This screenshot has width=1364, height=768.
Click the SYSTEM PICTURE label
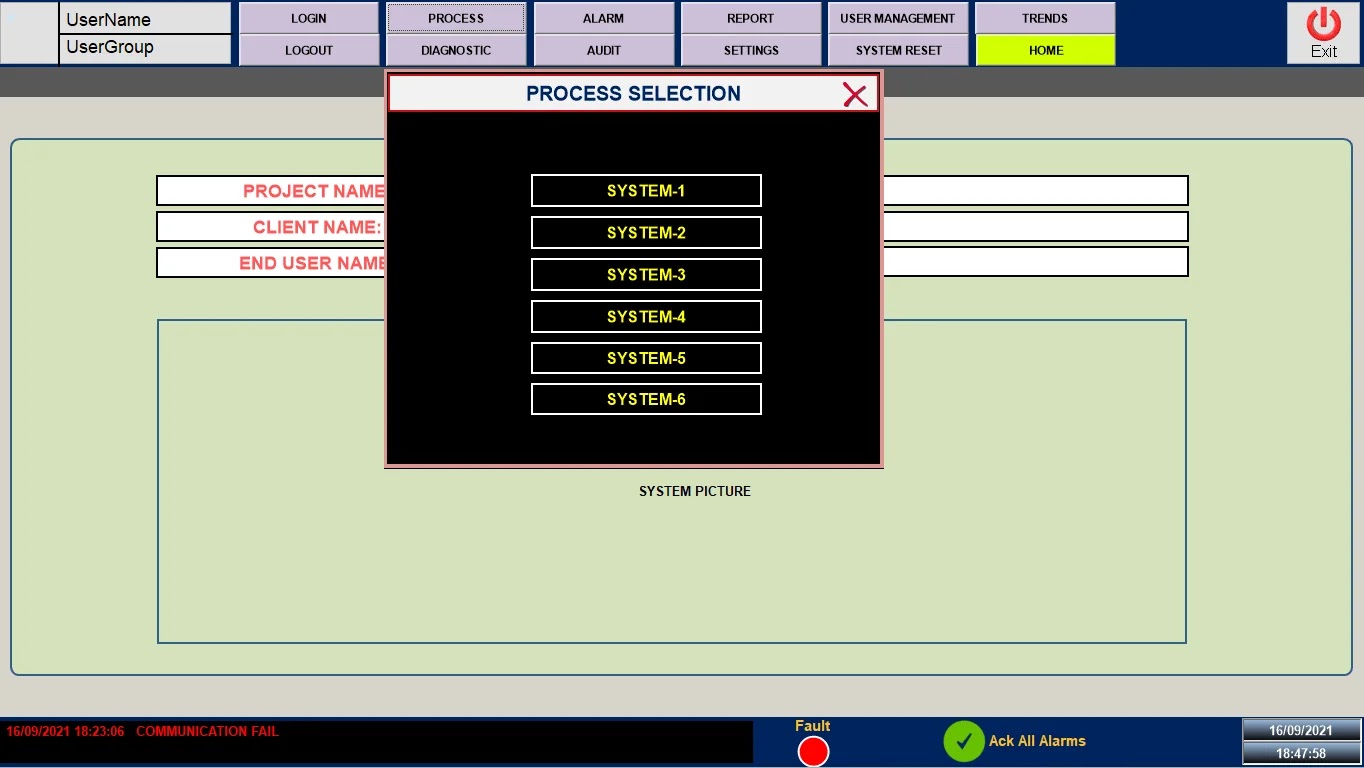[x=695, y=491]
